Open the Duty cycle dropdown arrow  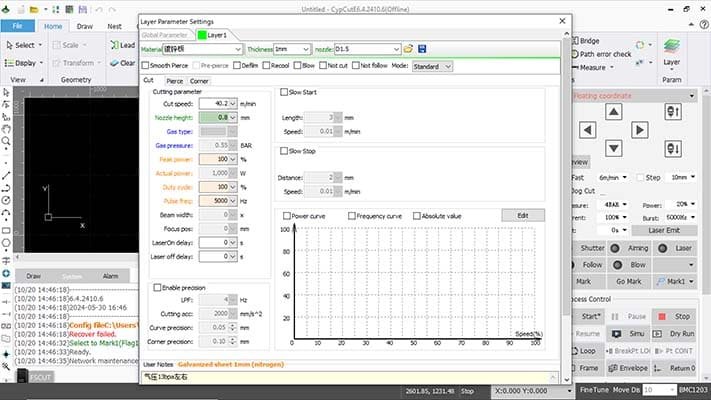(233, 187)
